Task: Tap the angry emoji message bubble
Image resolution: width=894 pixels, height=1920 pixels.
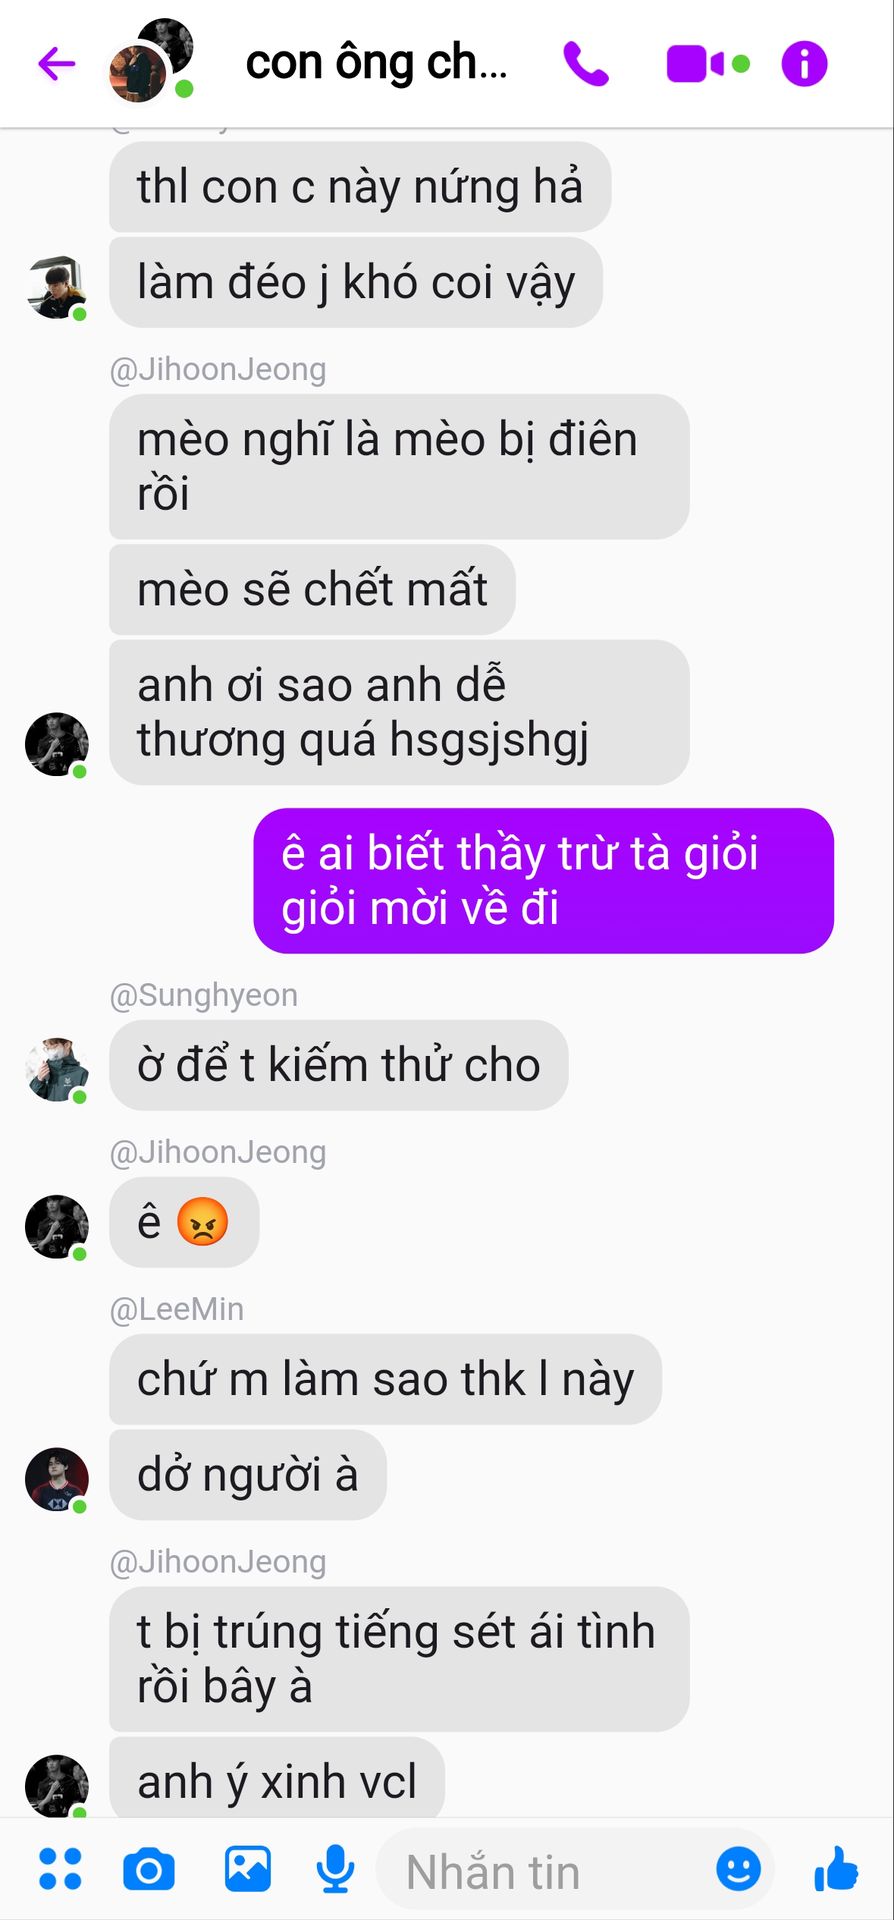Action: 184,1222
